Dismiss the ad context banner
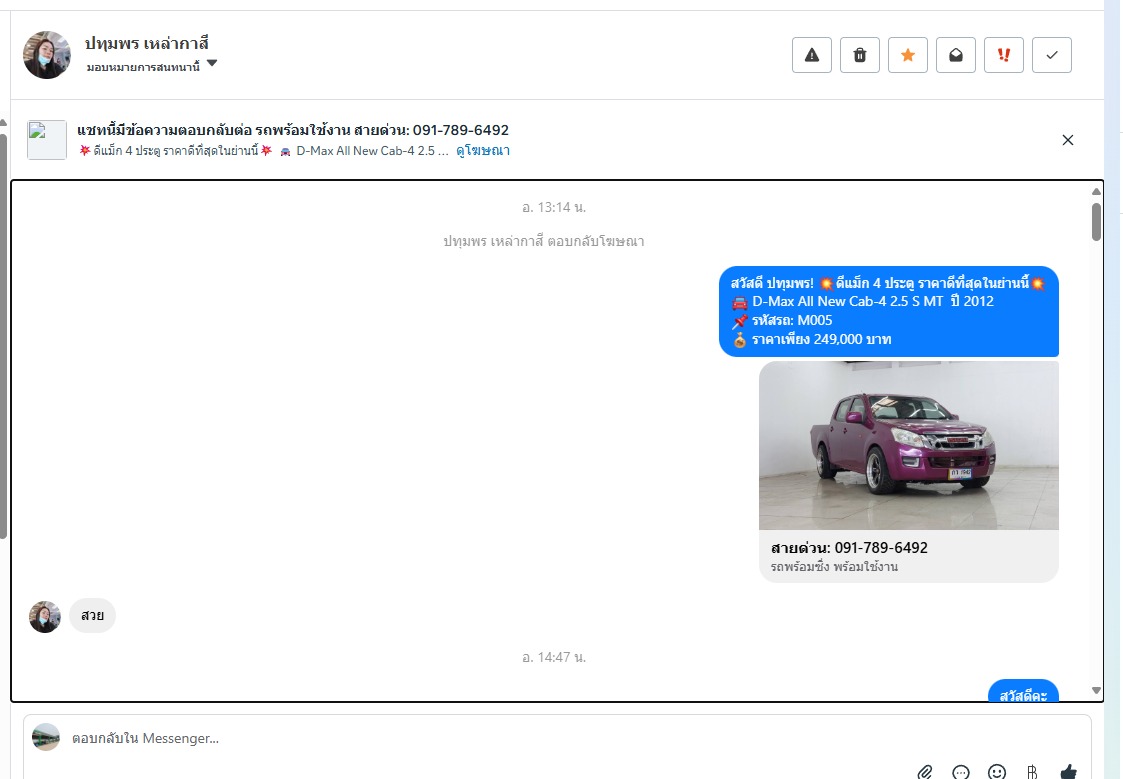 pyautogui.click(x=1067, y=140)
